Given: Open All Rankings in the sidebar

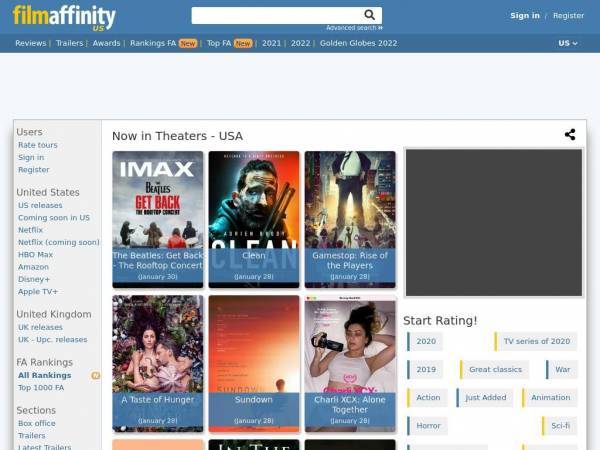Looking at the screenshot, I should pos(44,375).
